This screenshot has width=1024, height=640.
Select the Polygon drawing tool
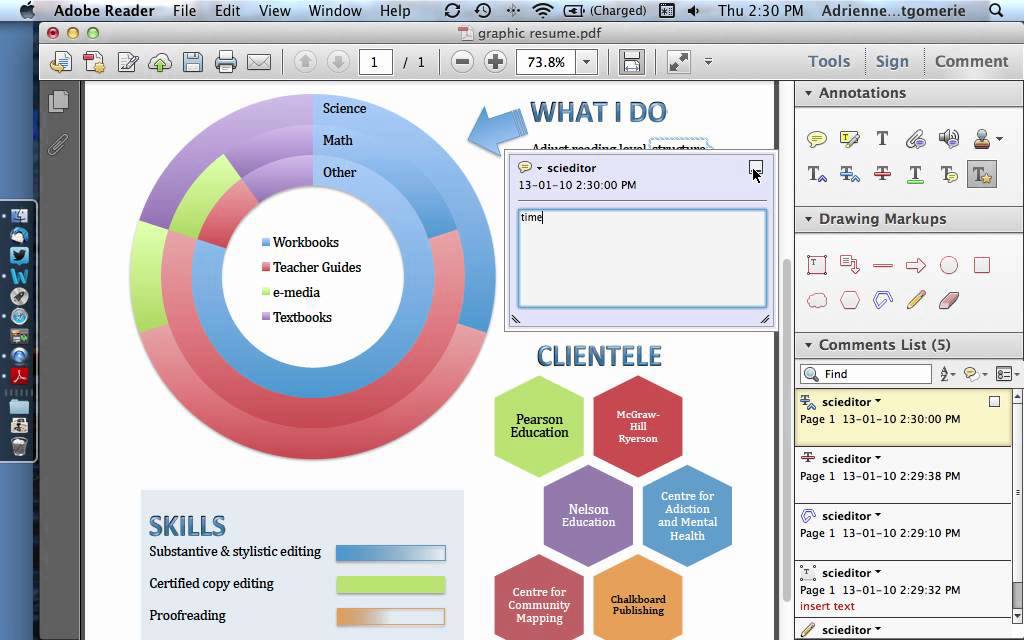click(849, 300)
